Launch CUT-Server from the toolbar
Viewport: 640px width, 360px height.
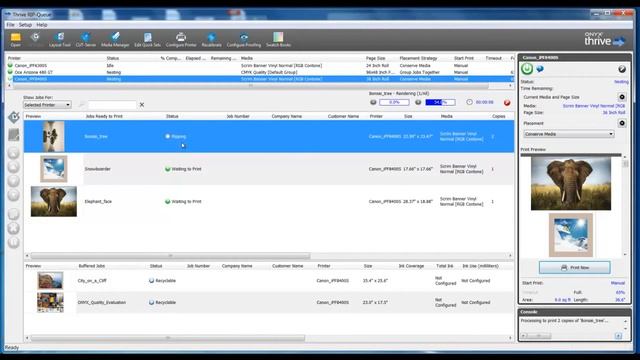tap(86, 40)
